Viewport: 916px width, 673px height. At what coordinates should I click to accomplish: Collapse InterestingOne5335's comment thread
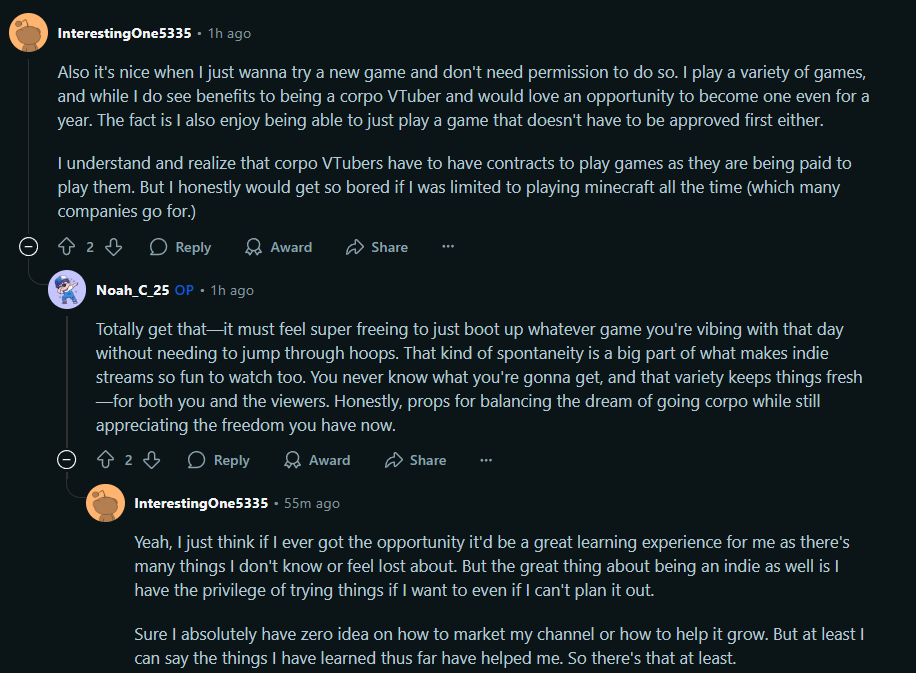click(29, 247)
